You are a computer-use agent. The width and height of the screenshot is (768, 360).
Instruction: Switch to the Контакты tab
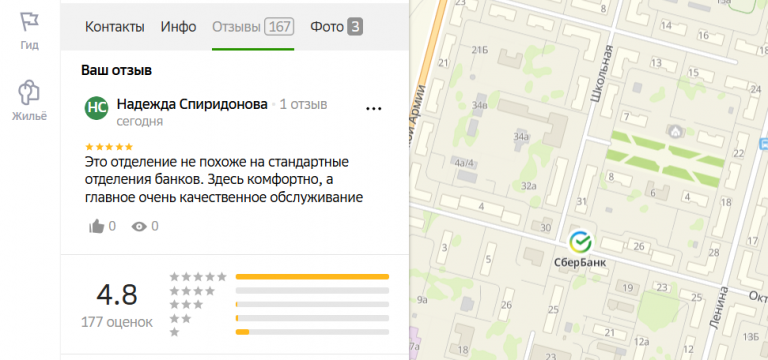point(115,27)
